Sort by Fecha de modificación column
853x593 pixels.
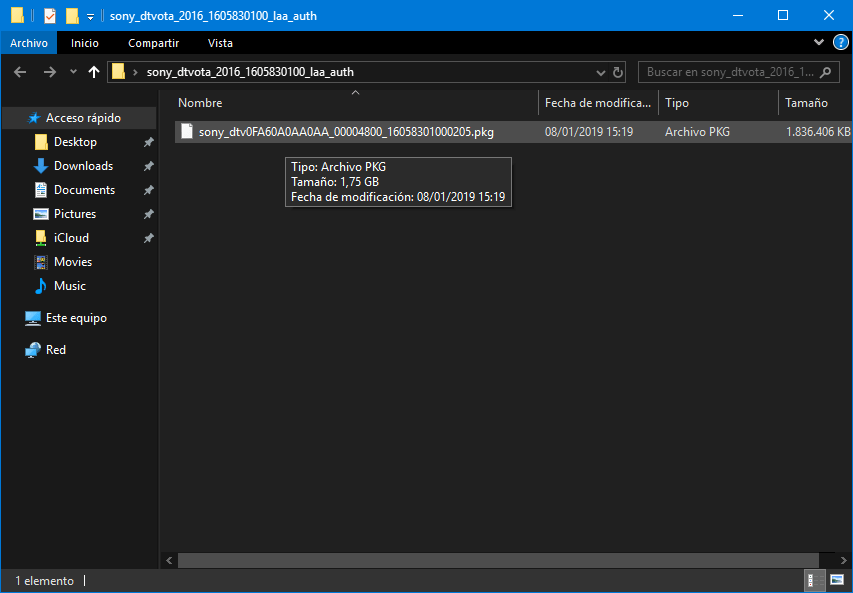(x=598, y=103)
